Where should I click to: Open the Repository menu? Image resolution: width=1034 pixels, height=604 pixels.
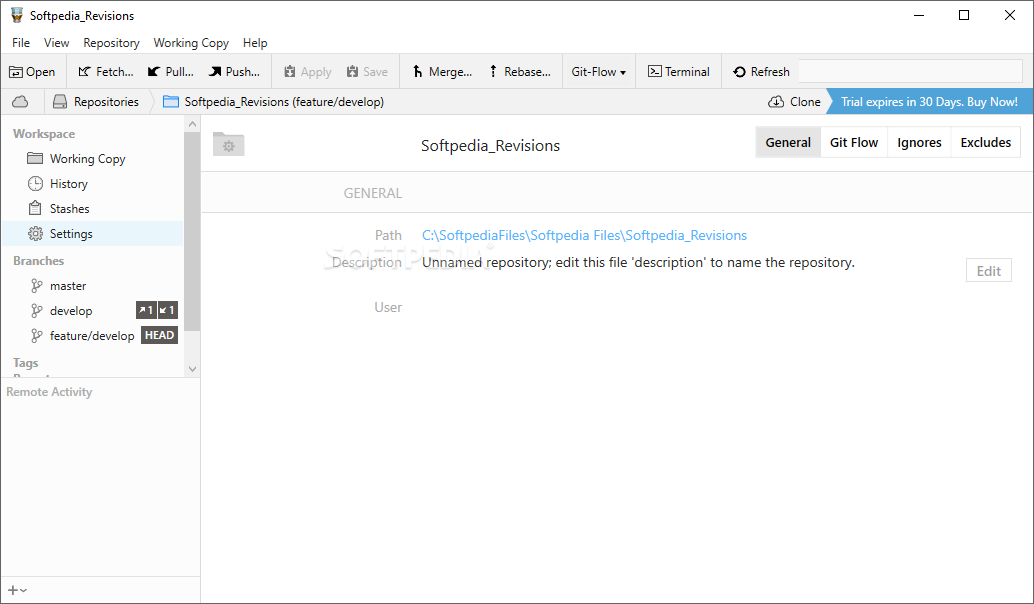click(x=111, y=43)
